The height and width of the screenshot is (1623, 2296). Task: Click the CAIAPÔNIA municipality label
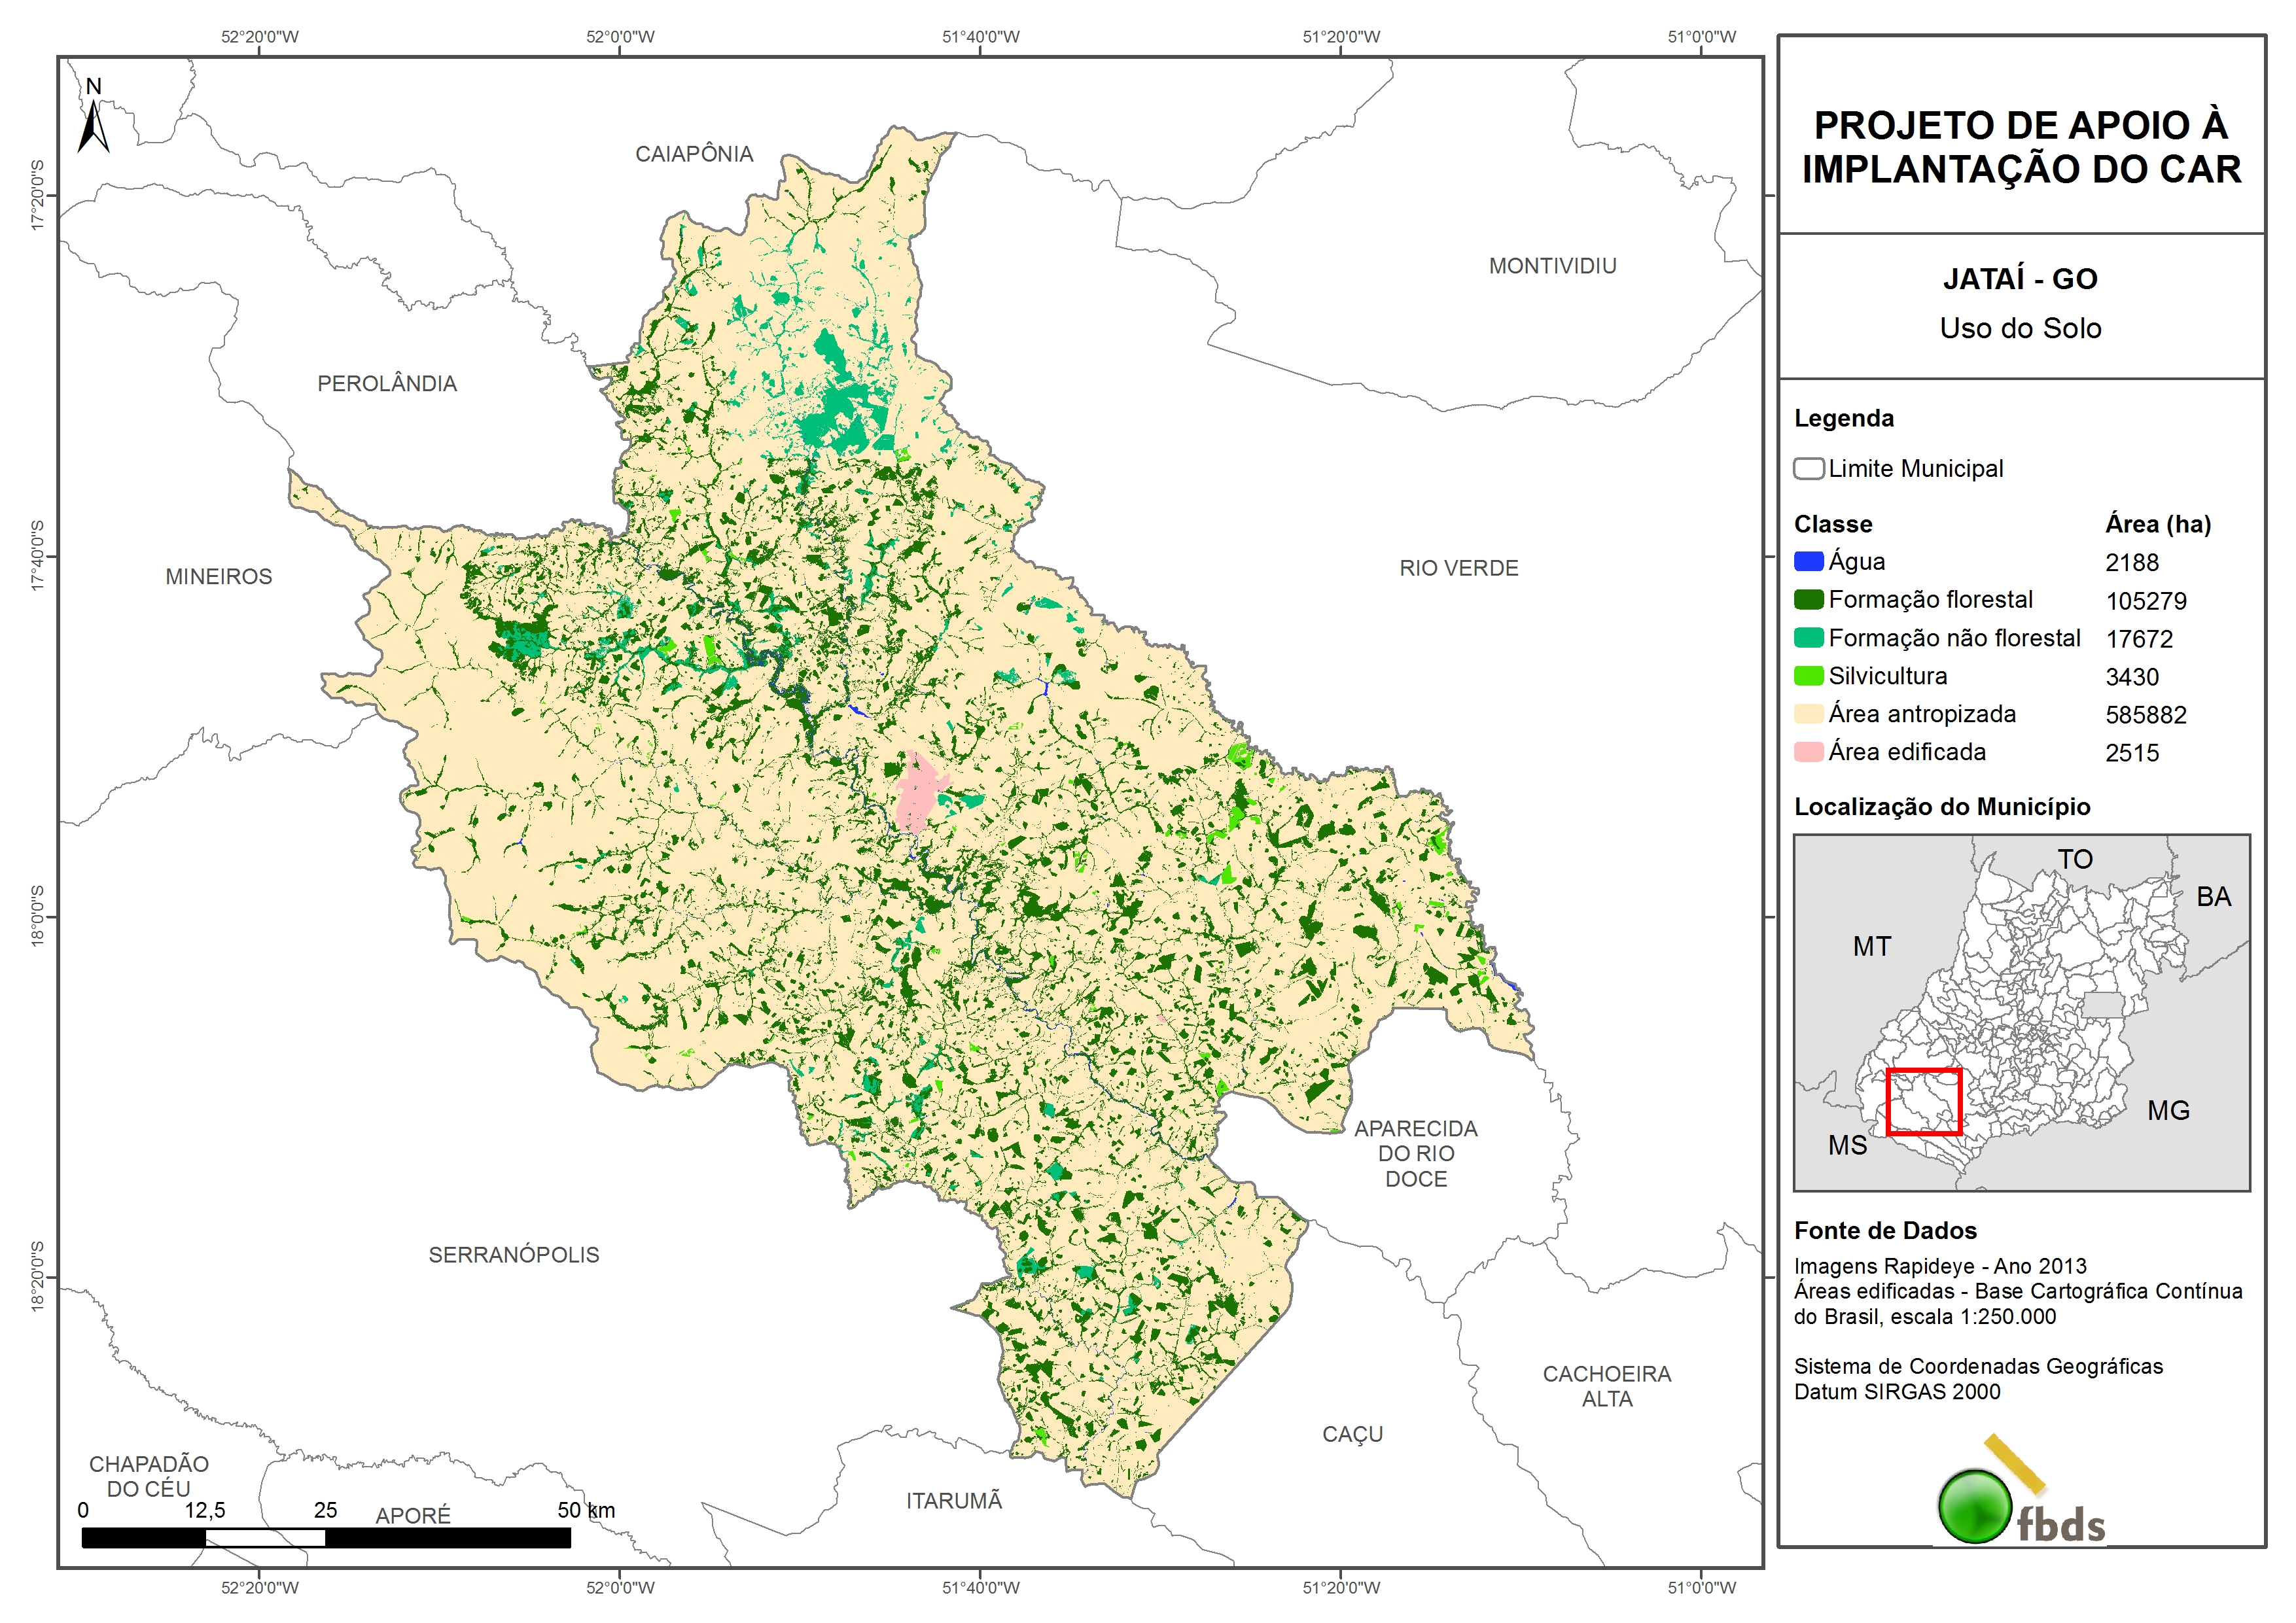[694, 154]
